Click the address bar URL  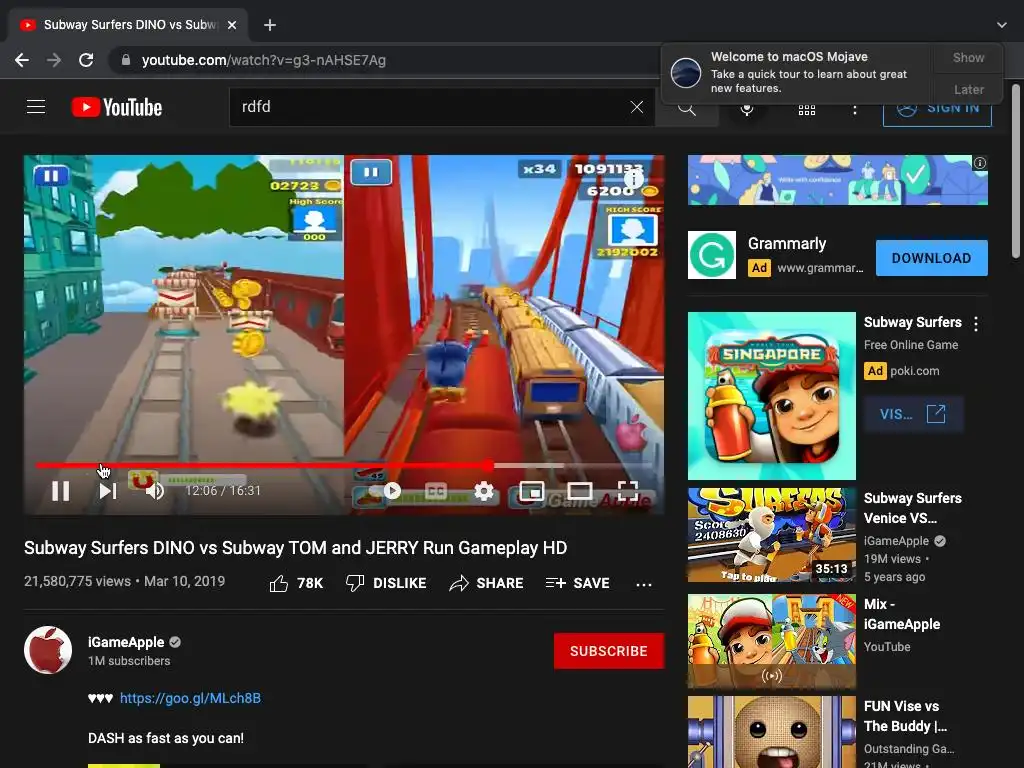coord(264,60)
